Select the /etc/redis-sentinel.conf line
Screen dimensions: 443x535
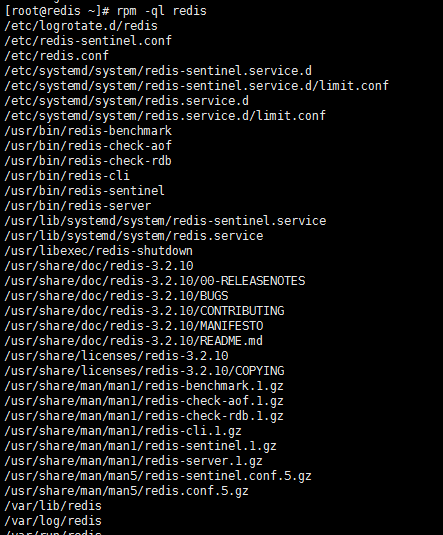click(88, 41)
